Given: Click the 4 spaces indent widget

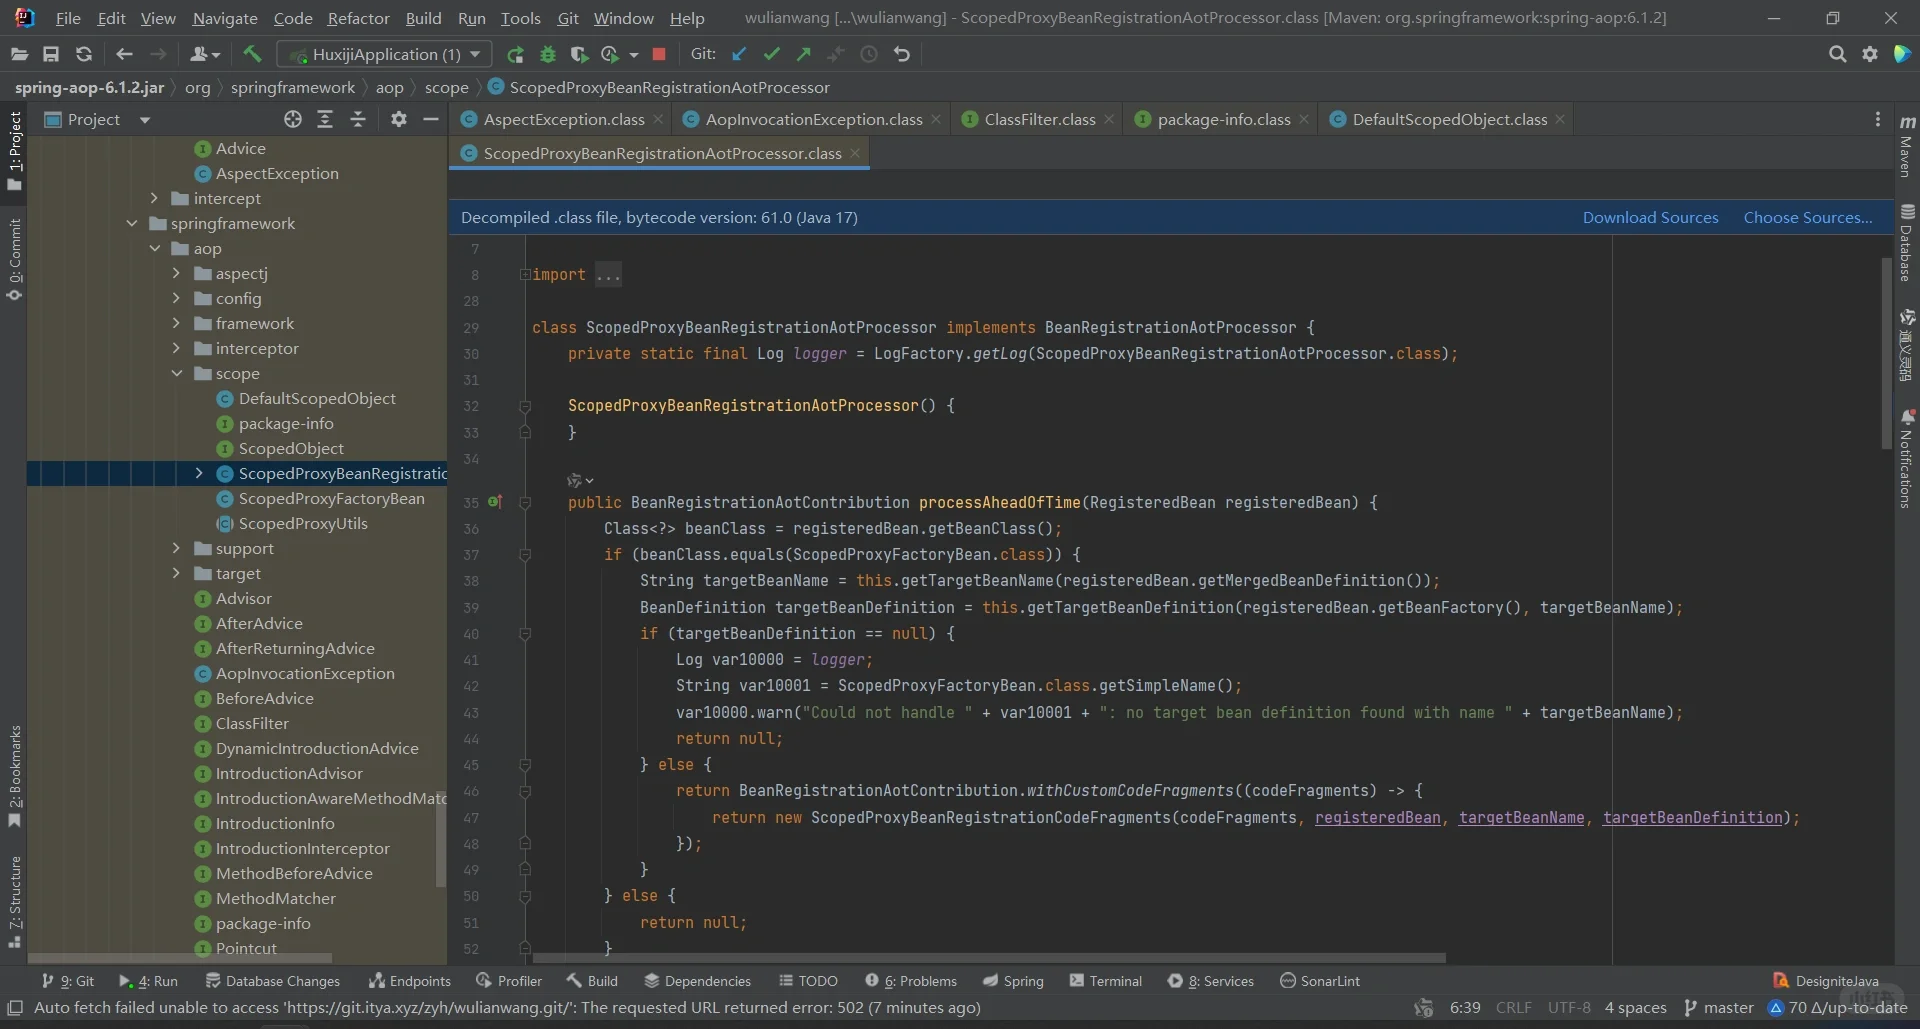Looking at the screenshot, I should point(1635,1007).
